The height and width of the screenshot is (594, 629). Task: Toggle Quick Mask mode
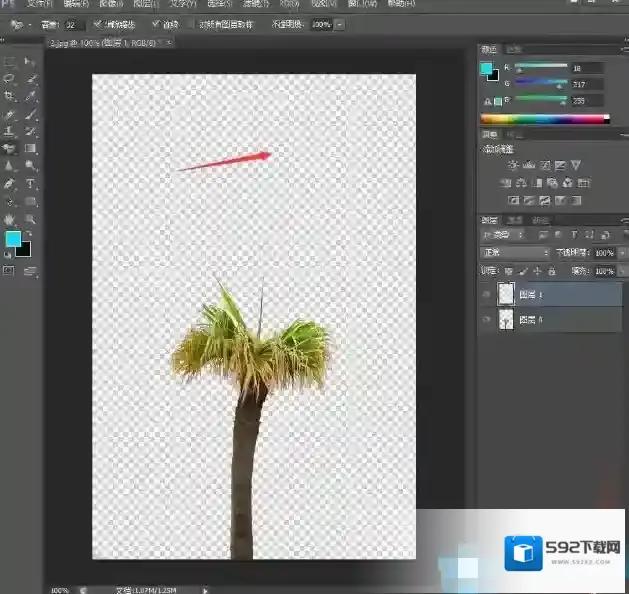[8, 271]
